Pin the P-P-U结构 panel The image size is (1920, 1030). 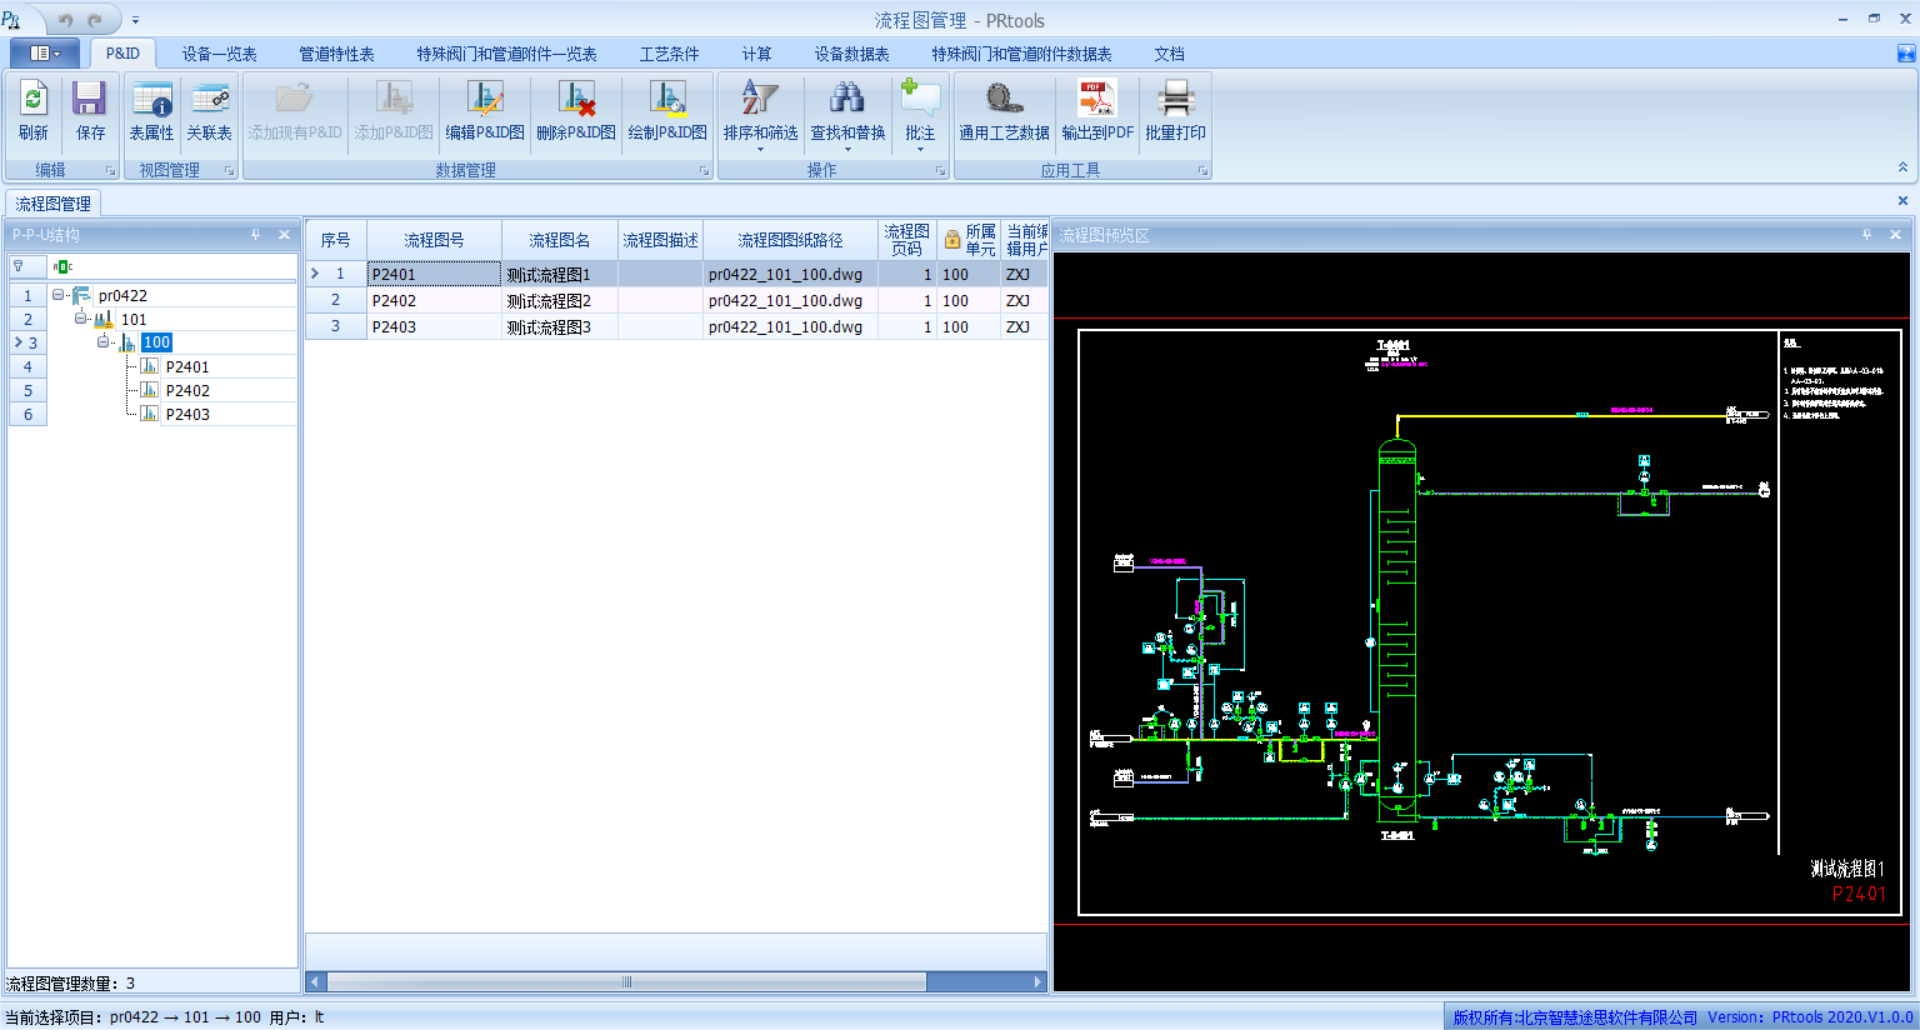pos(256,235)
